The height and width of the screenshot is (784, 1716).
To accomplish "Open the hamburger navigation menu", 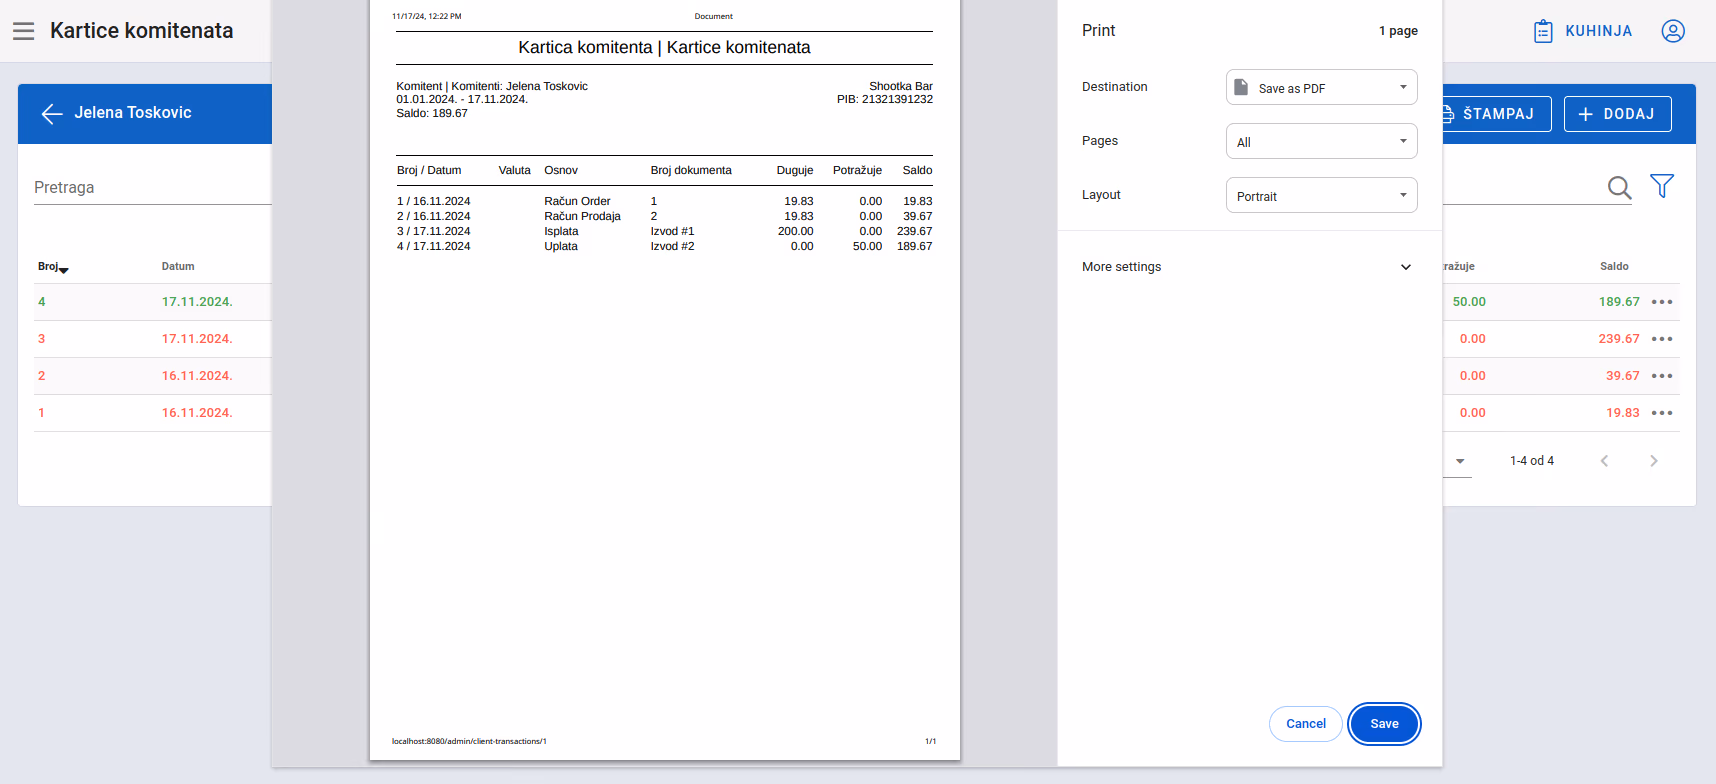I will [24, 31].
